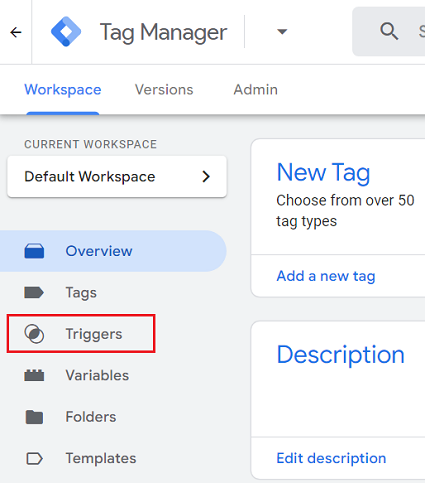Image resolution: width=425 pixels, height=483 pixels.
Task: Switch to the Versions tab
Action: tap(164, 90)
